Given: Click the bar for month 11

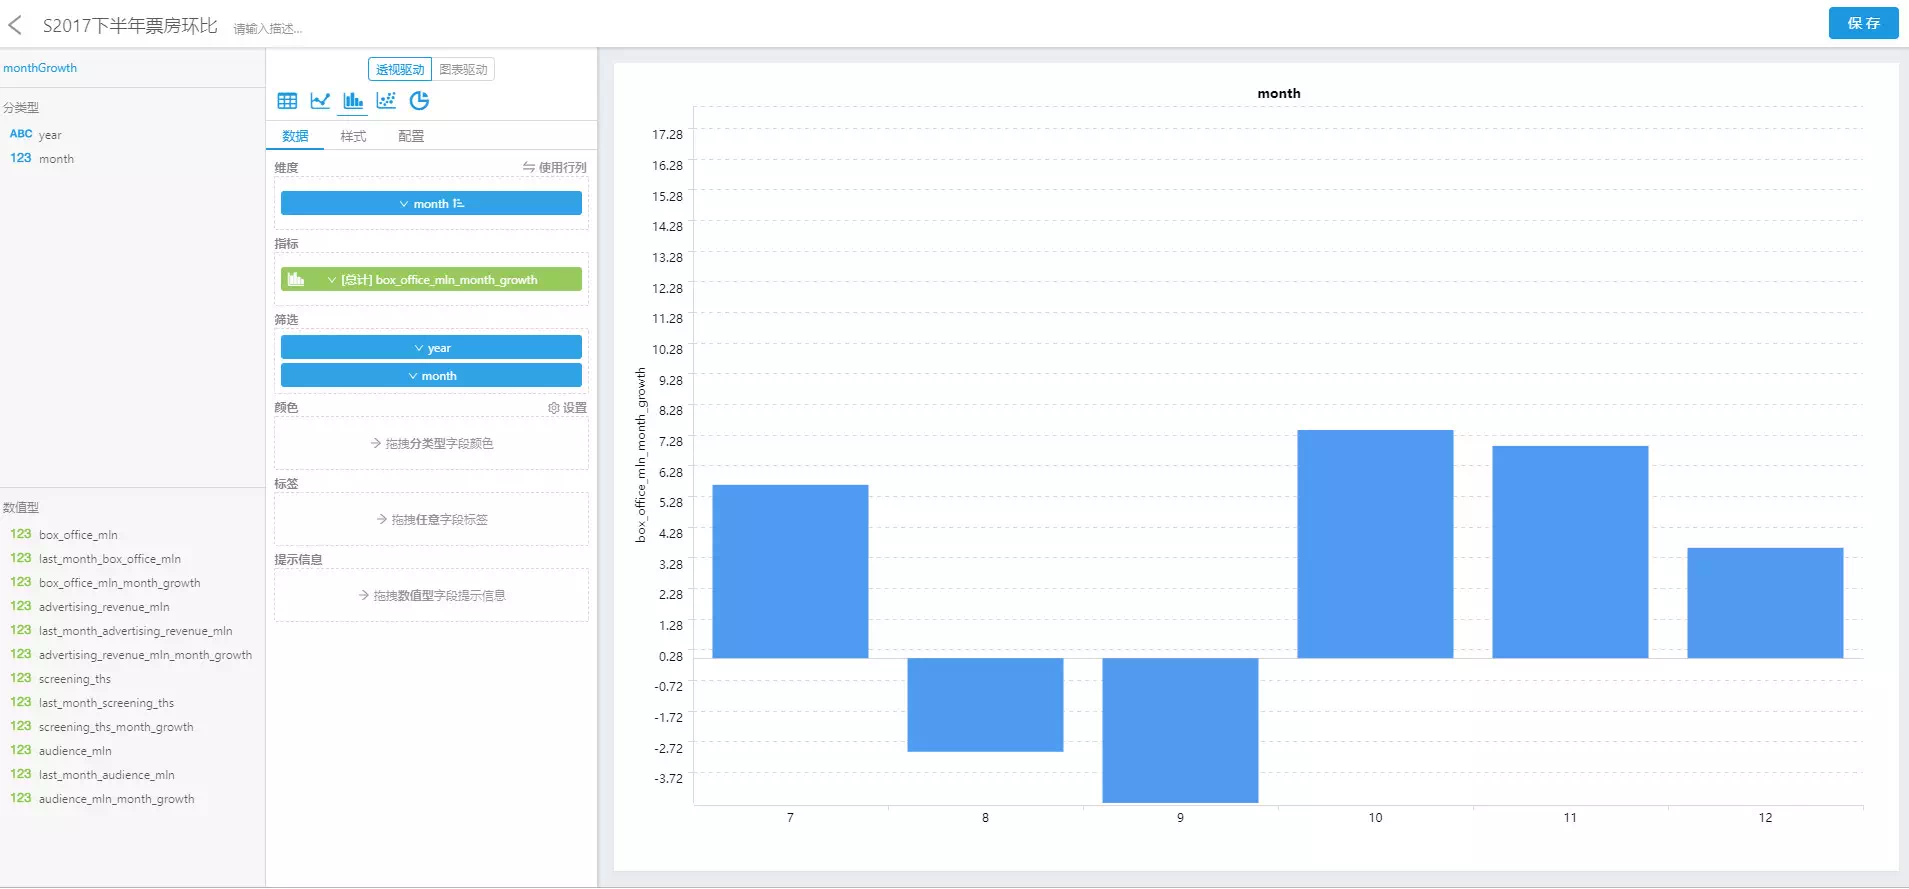Looking at the screenshot, I should tap(1570, 552).
